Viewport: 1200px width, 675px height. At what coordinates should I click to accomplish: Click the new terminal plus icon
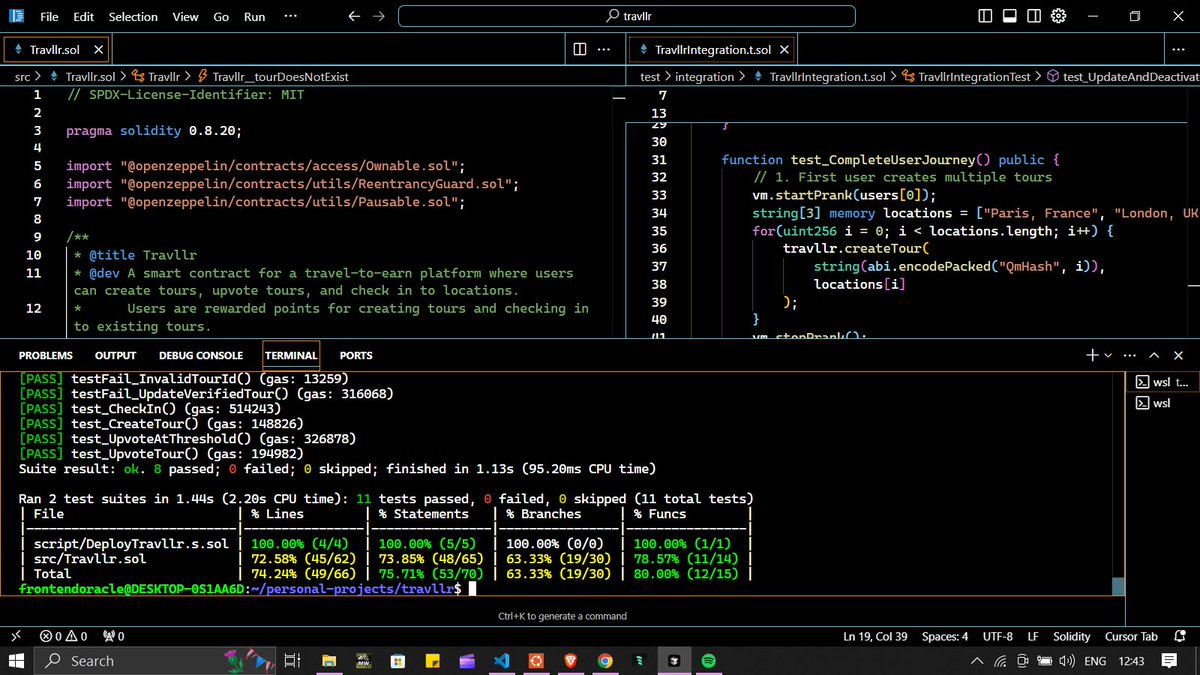(1092, 355)
